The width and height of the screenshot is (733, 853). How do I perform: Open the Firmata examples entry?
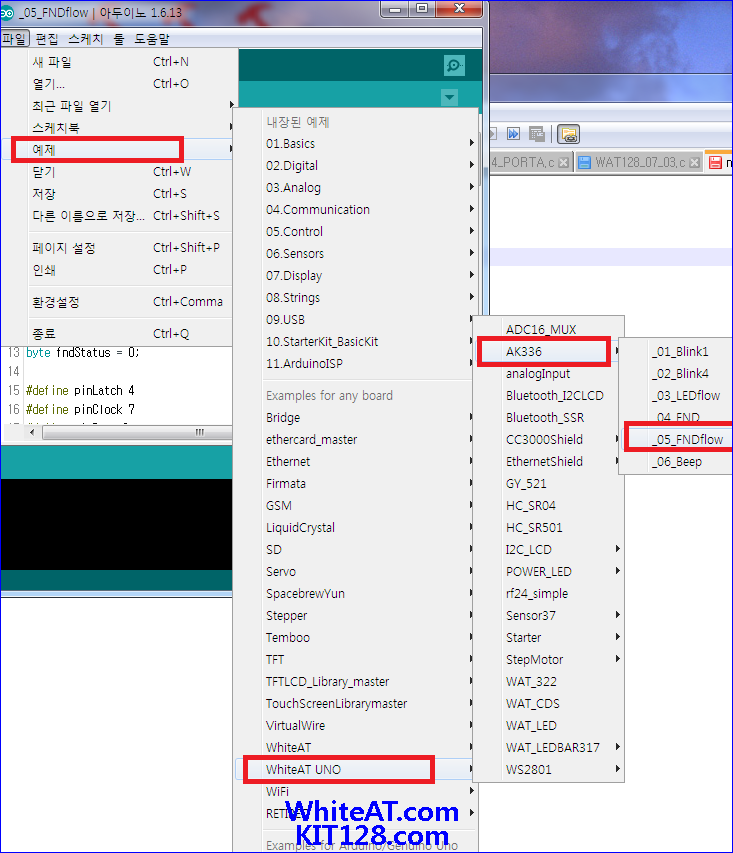pyautogui.click(x=356, y=484)
